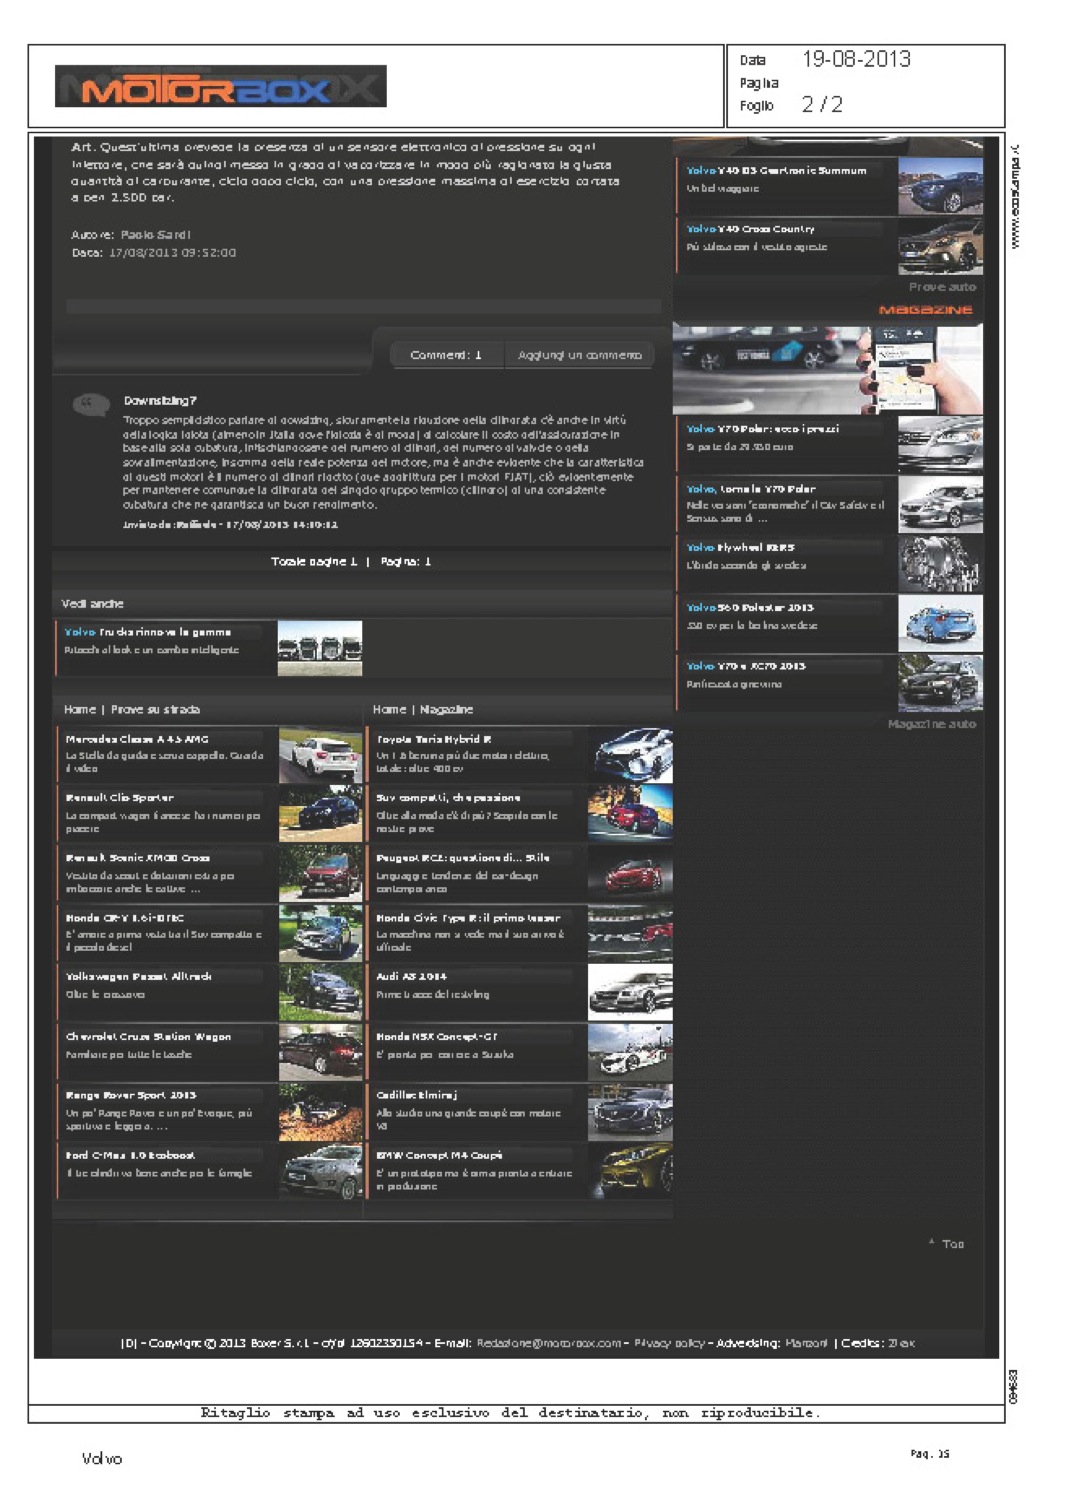The height and width of the screenshot is (1500, 1082).
Task: Click the Top arrow icon
Action: click(932, 1243)
